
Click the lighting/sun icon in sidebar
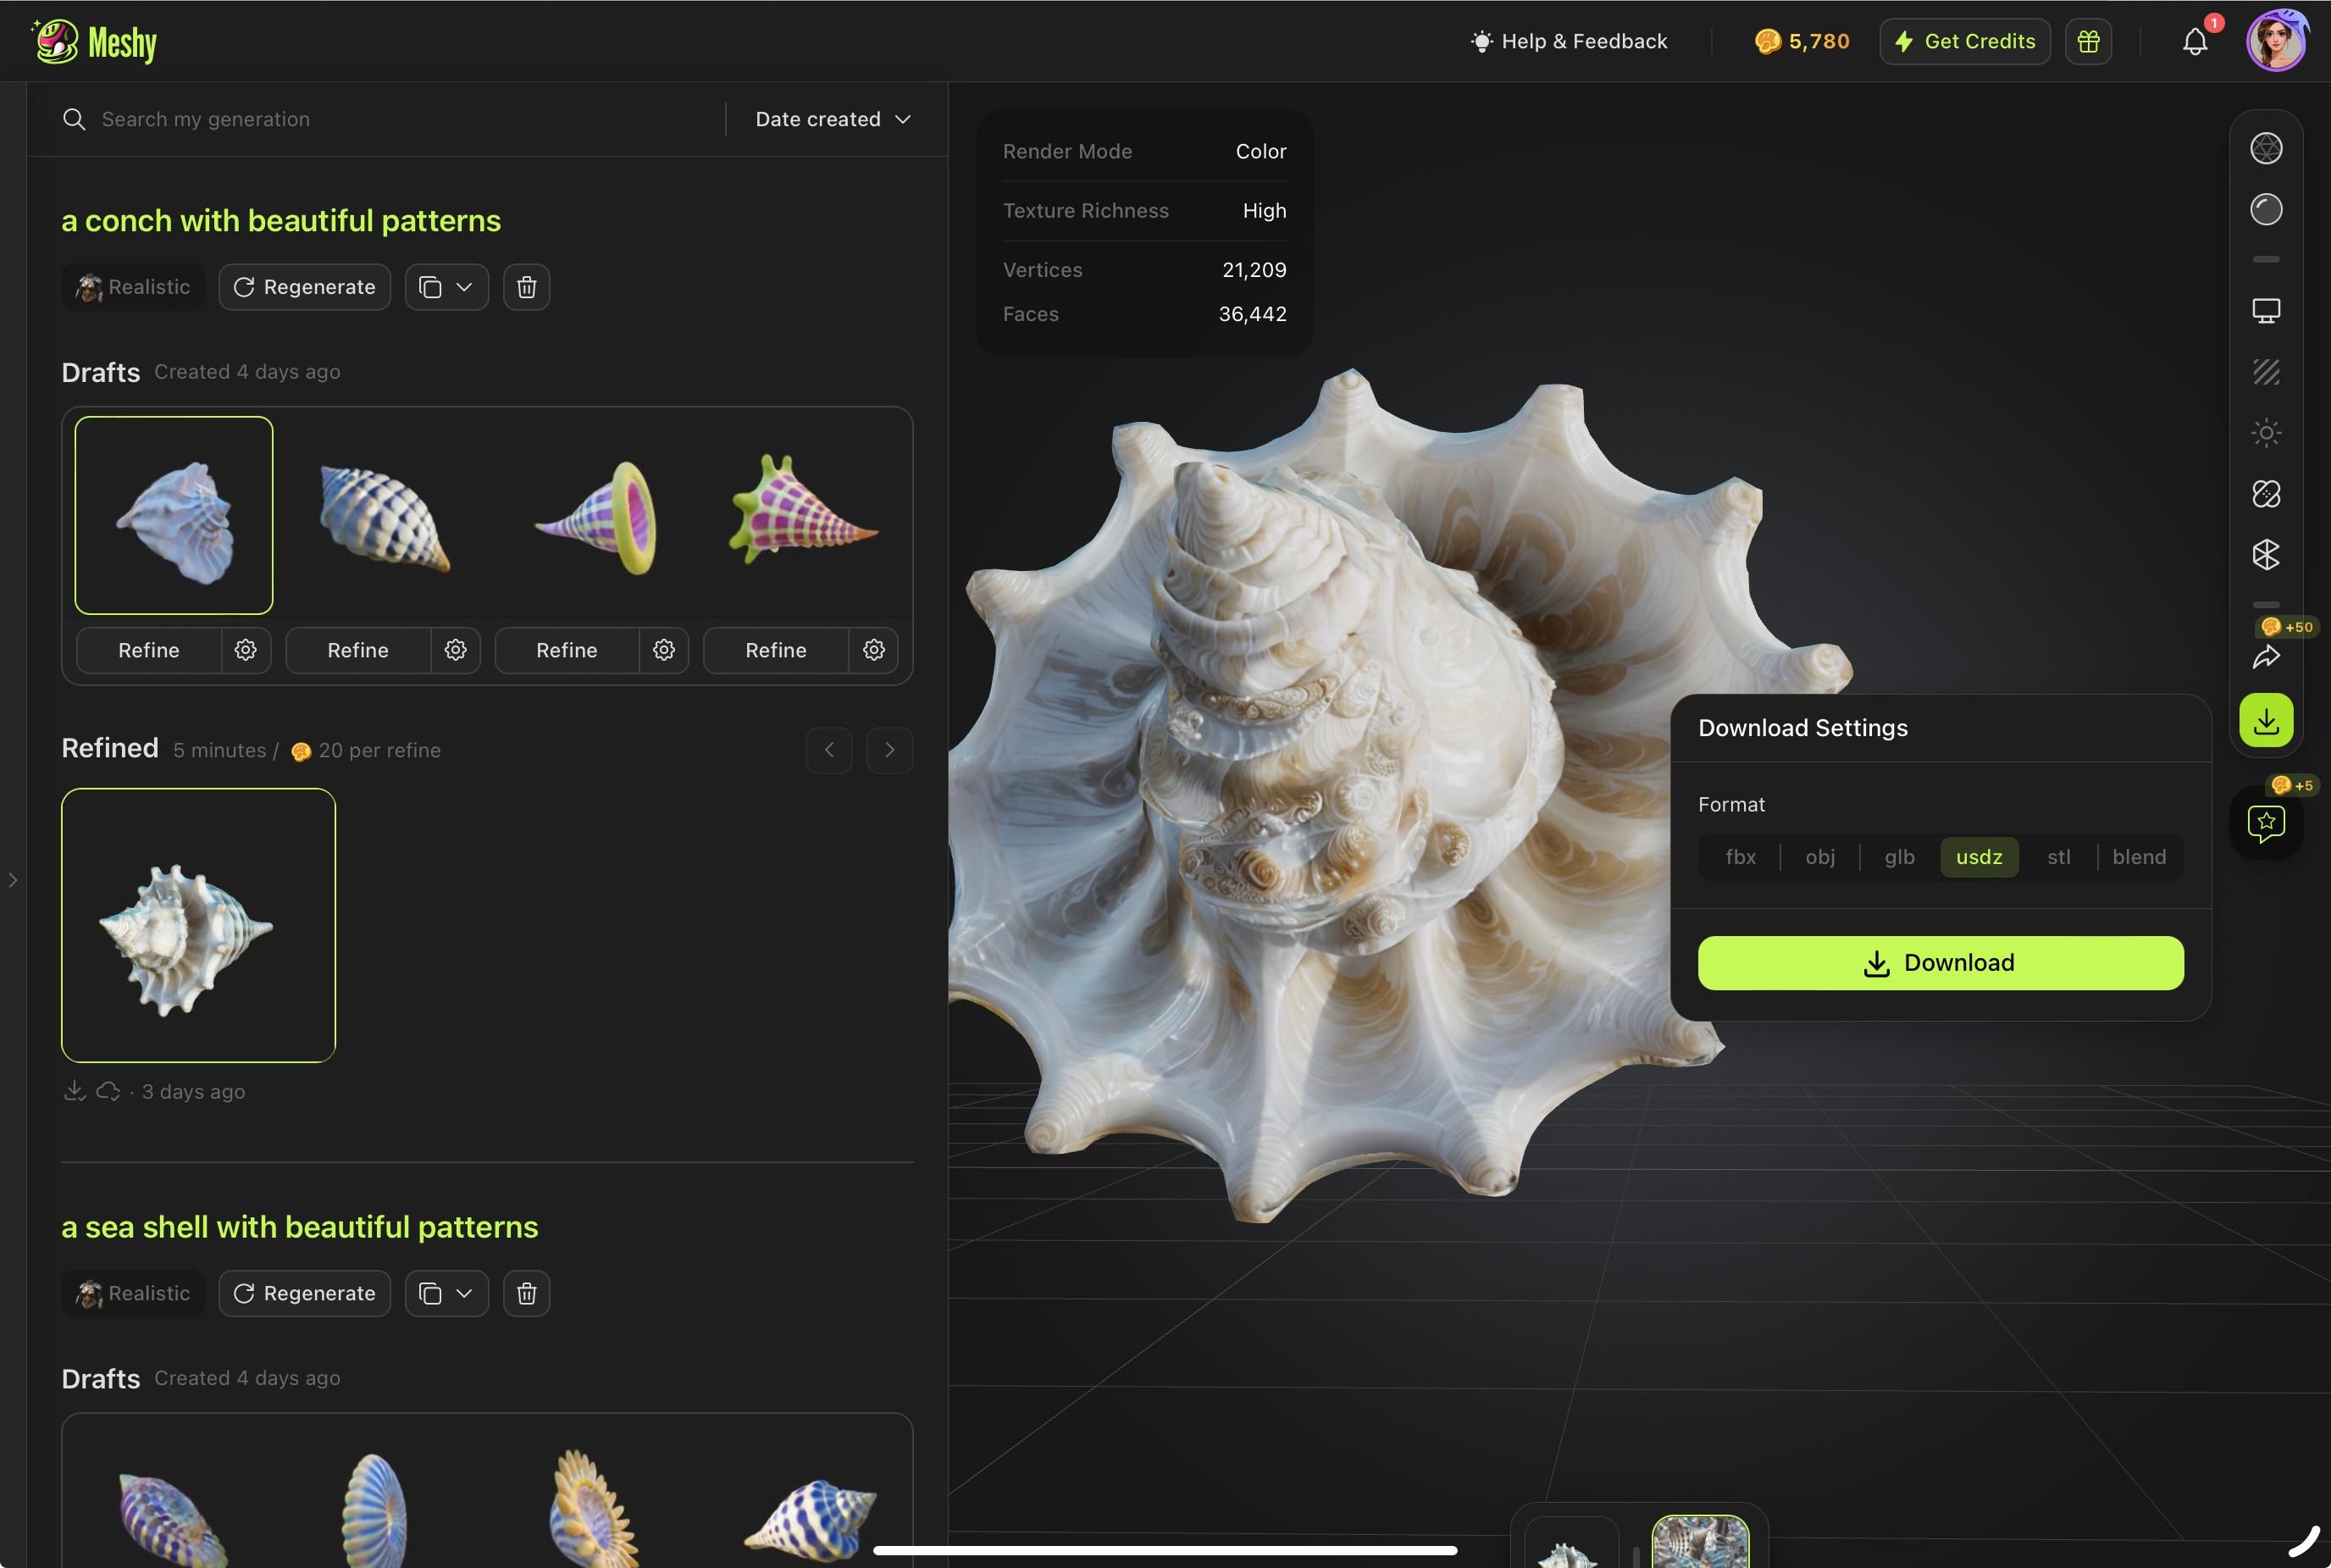pyautogui.click(x=2267, y=435)
